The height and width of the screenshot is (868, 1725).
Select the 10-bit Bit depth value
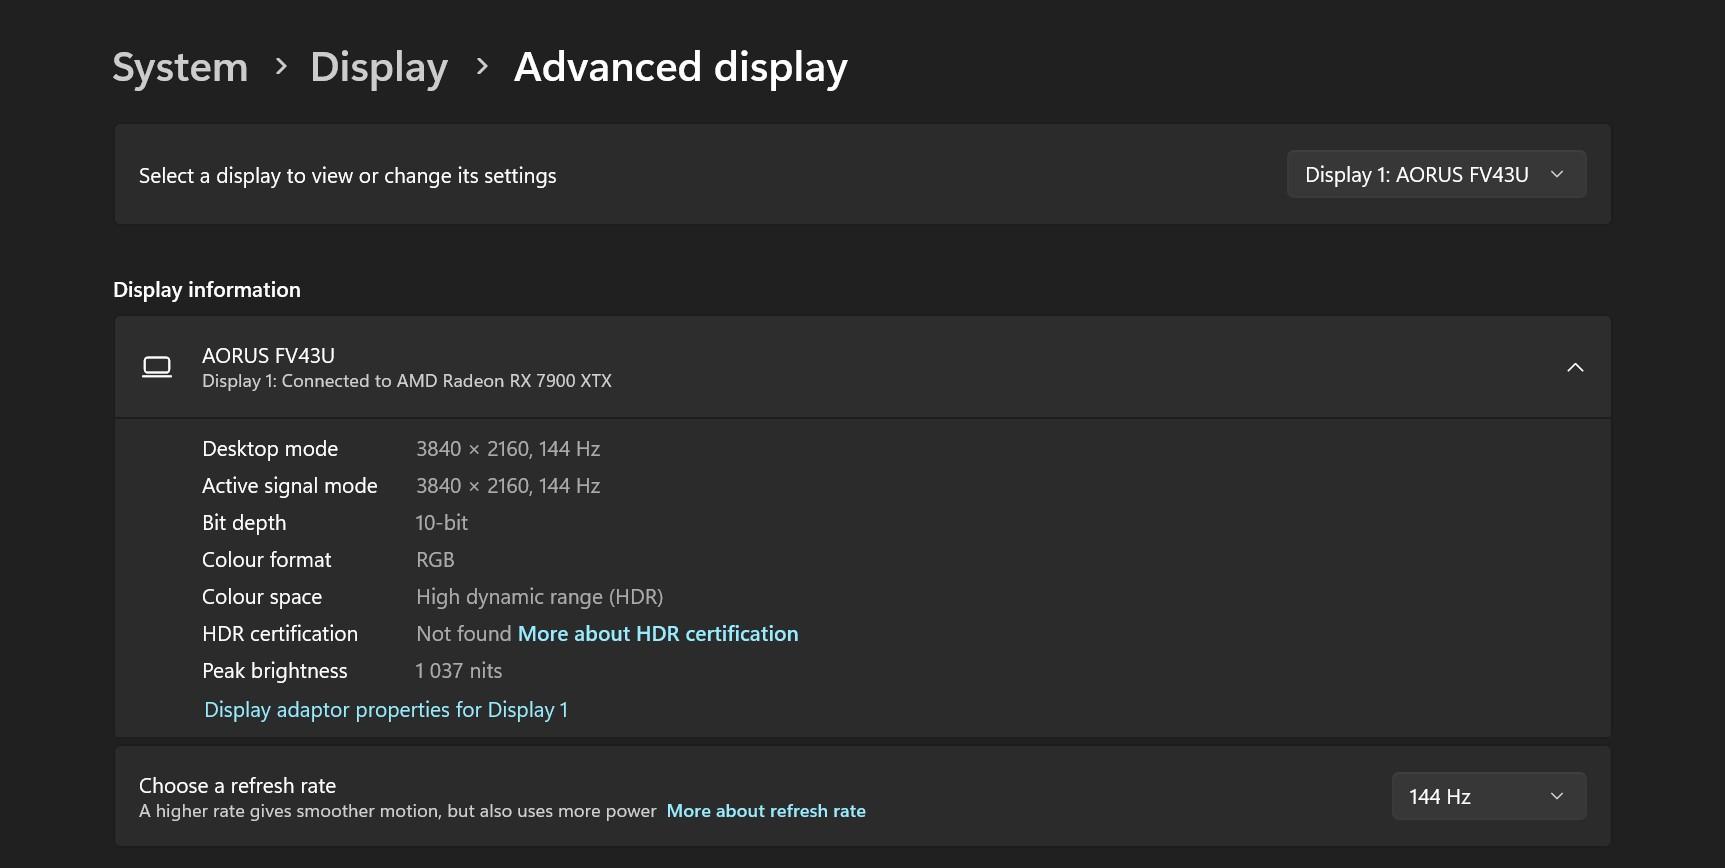tap(441, 523)
